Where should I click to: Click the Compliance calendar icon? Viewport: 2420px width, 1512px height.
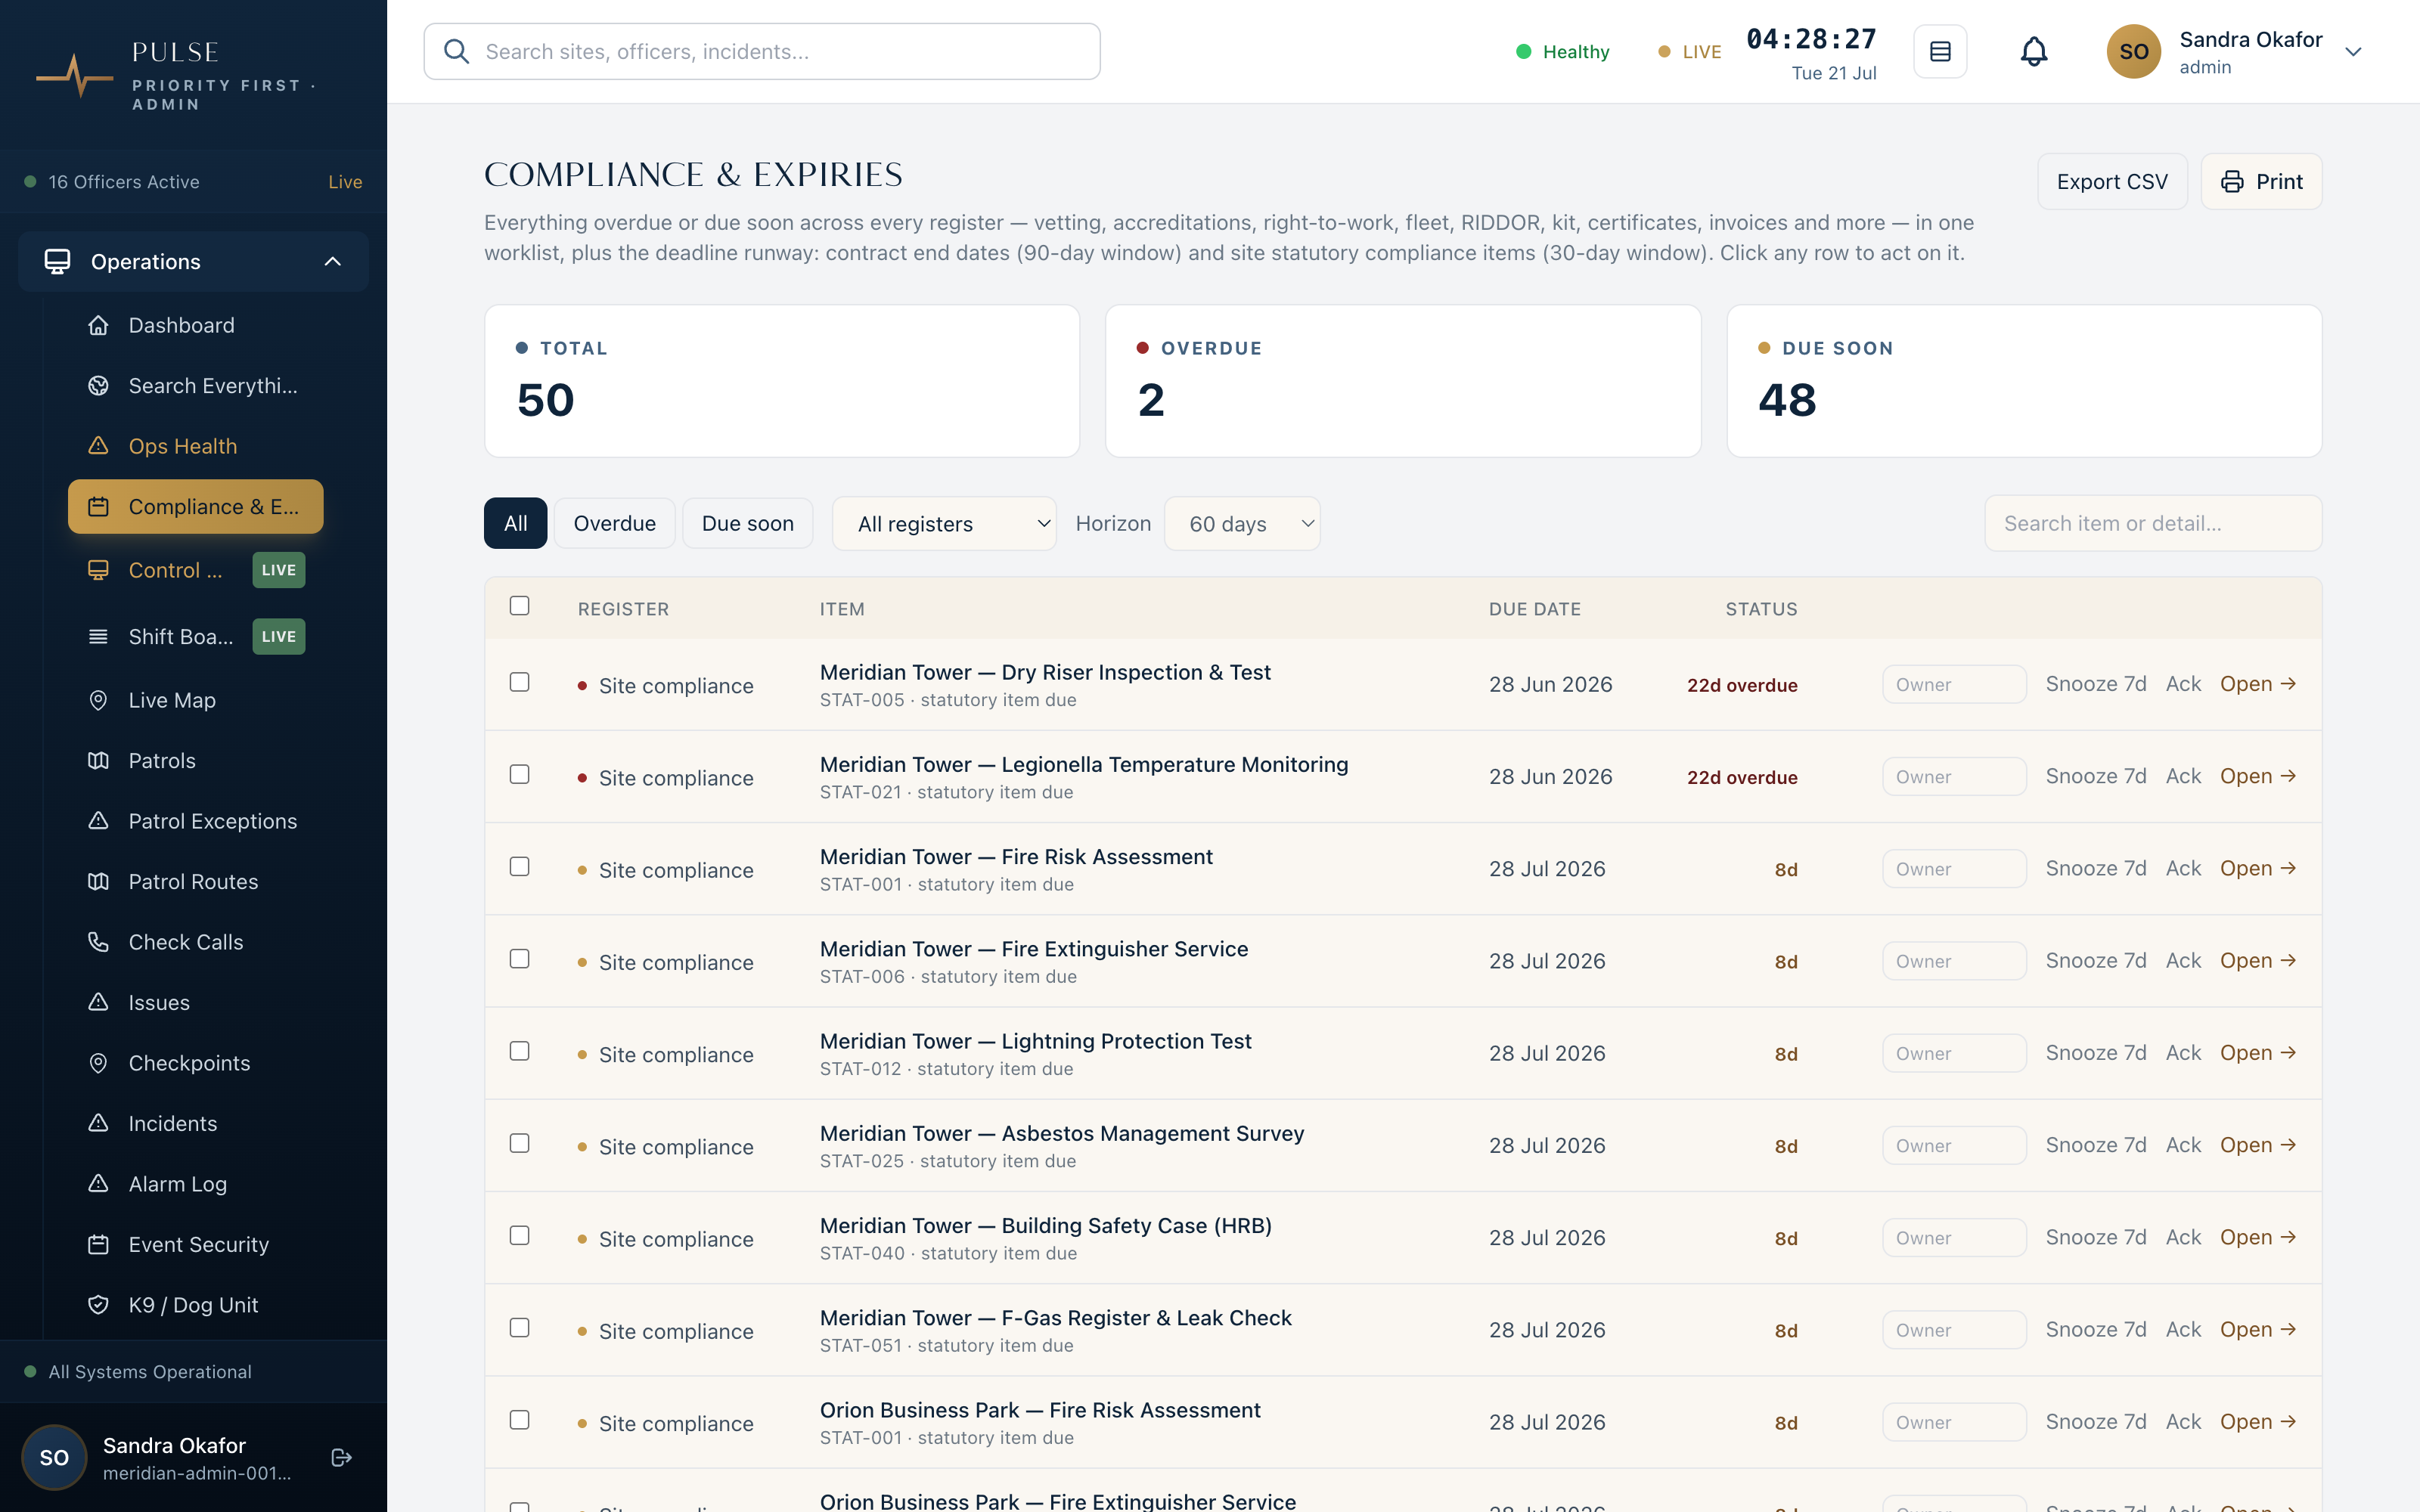(x=98, y=507)
